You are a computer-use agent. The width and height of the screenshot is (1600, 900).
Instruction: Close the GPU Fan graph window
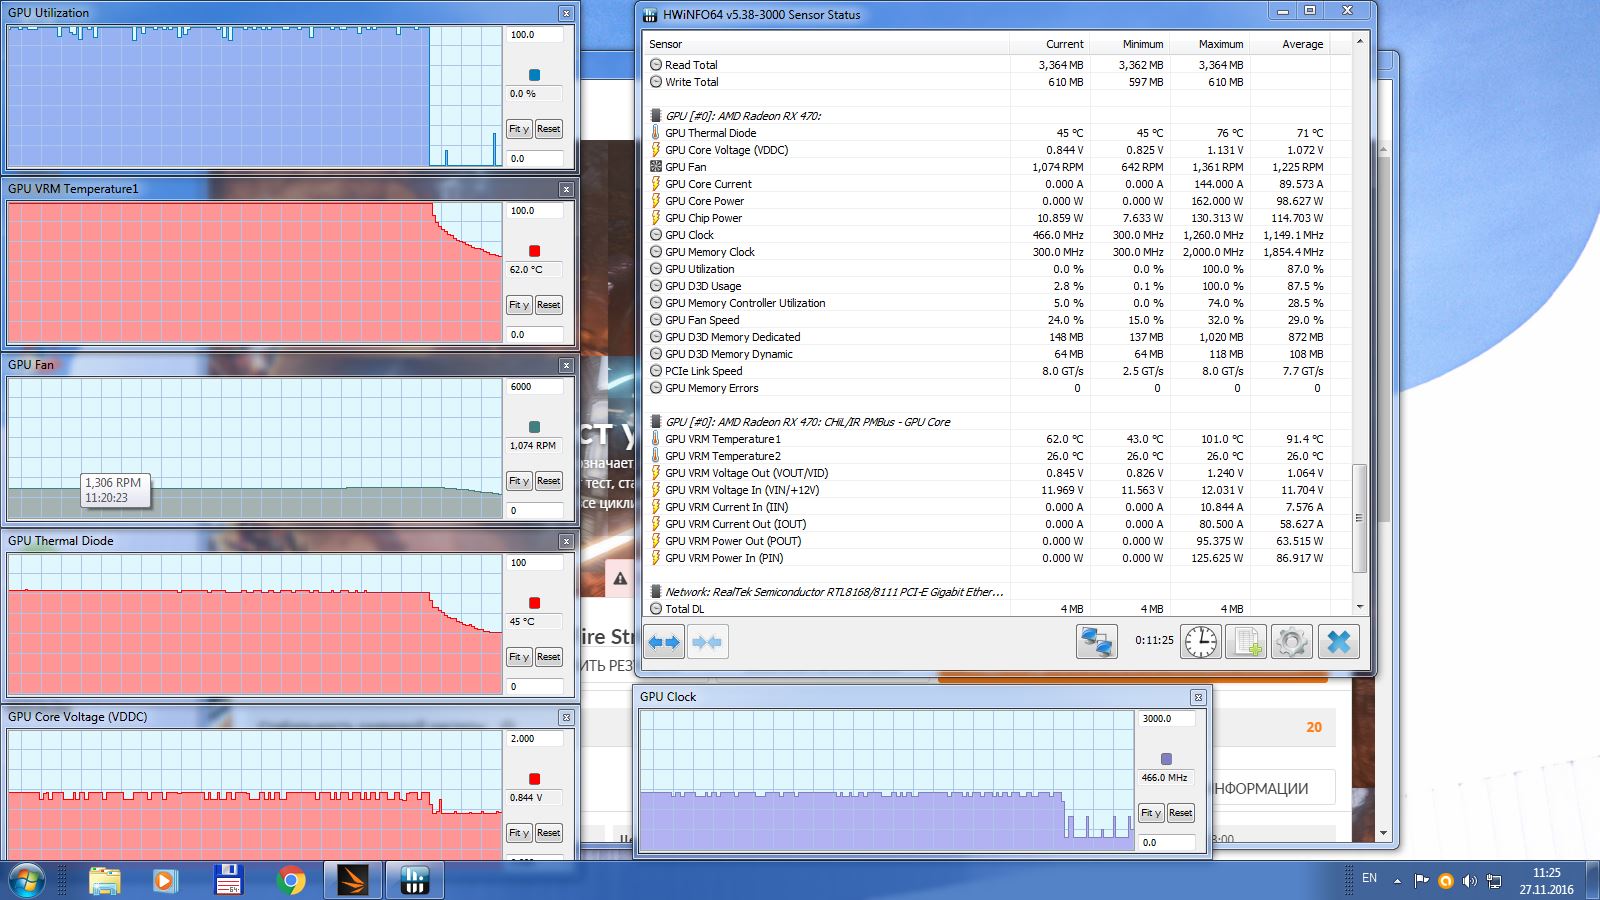tap(566, 365)
